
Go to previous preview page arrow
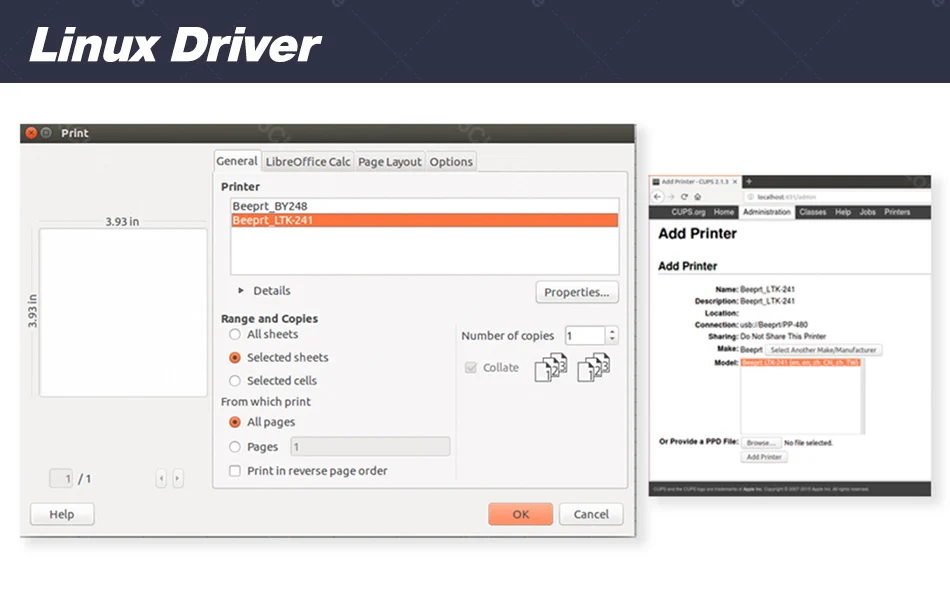(x=161, y=478)
